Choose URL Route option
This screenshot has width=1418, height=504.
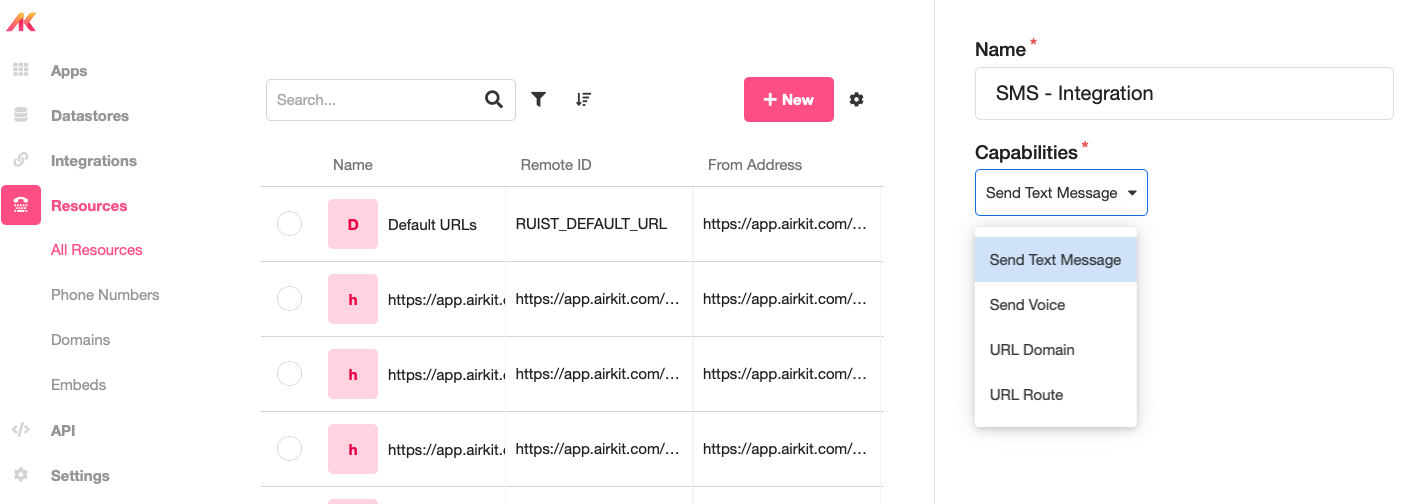(x=1055, y=395)
